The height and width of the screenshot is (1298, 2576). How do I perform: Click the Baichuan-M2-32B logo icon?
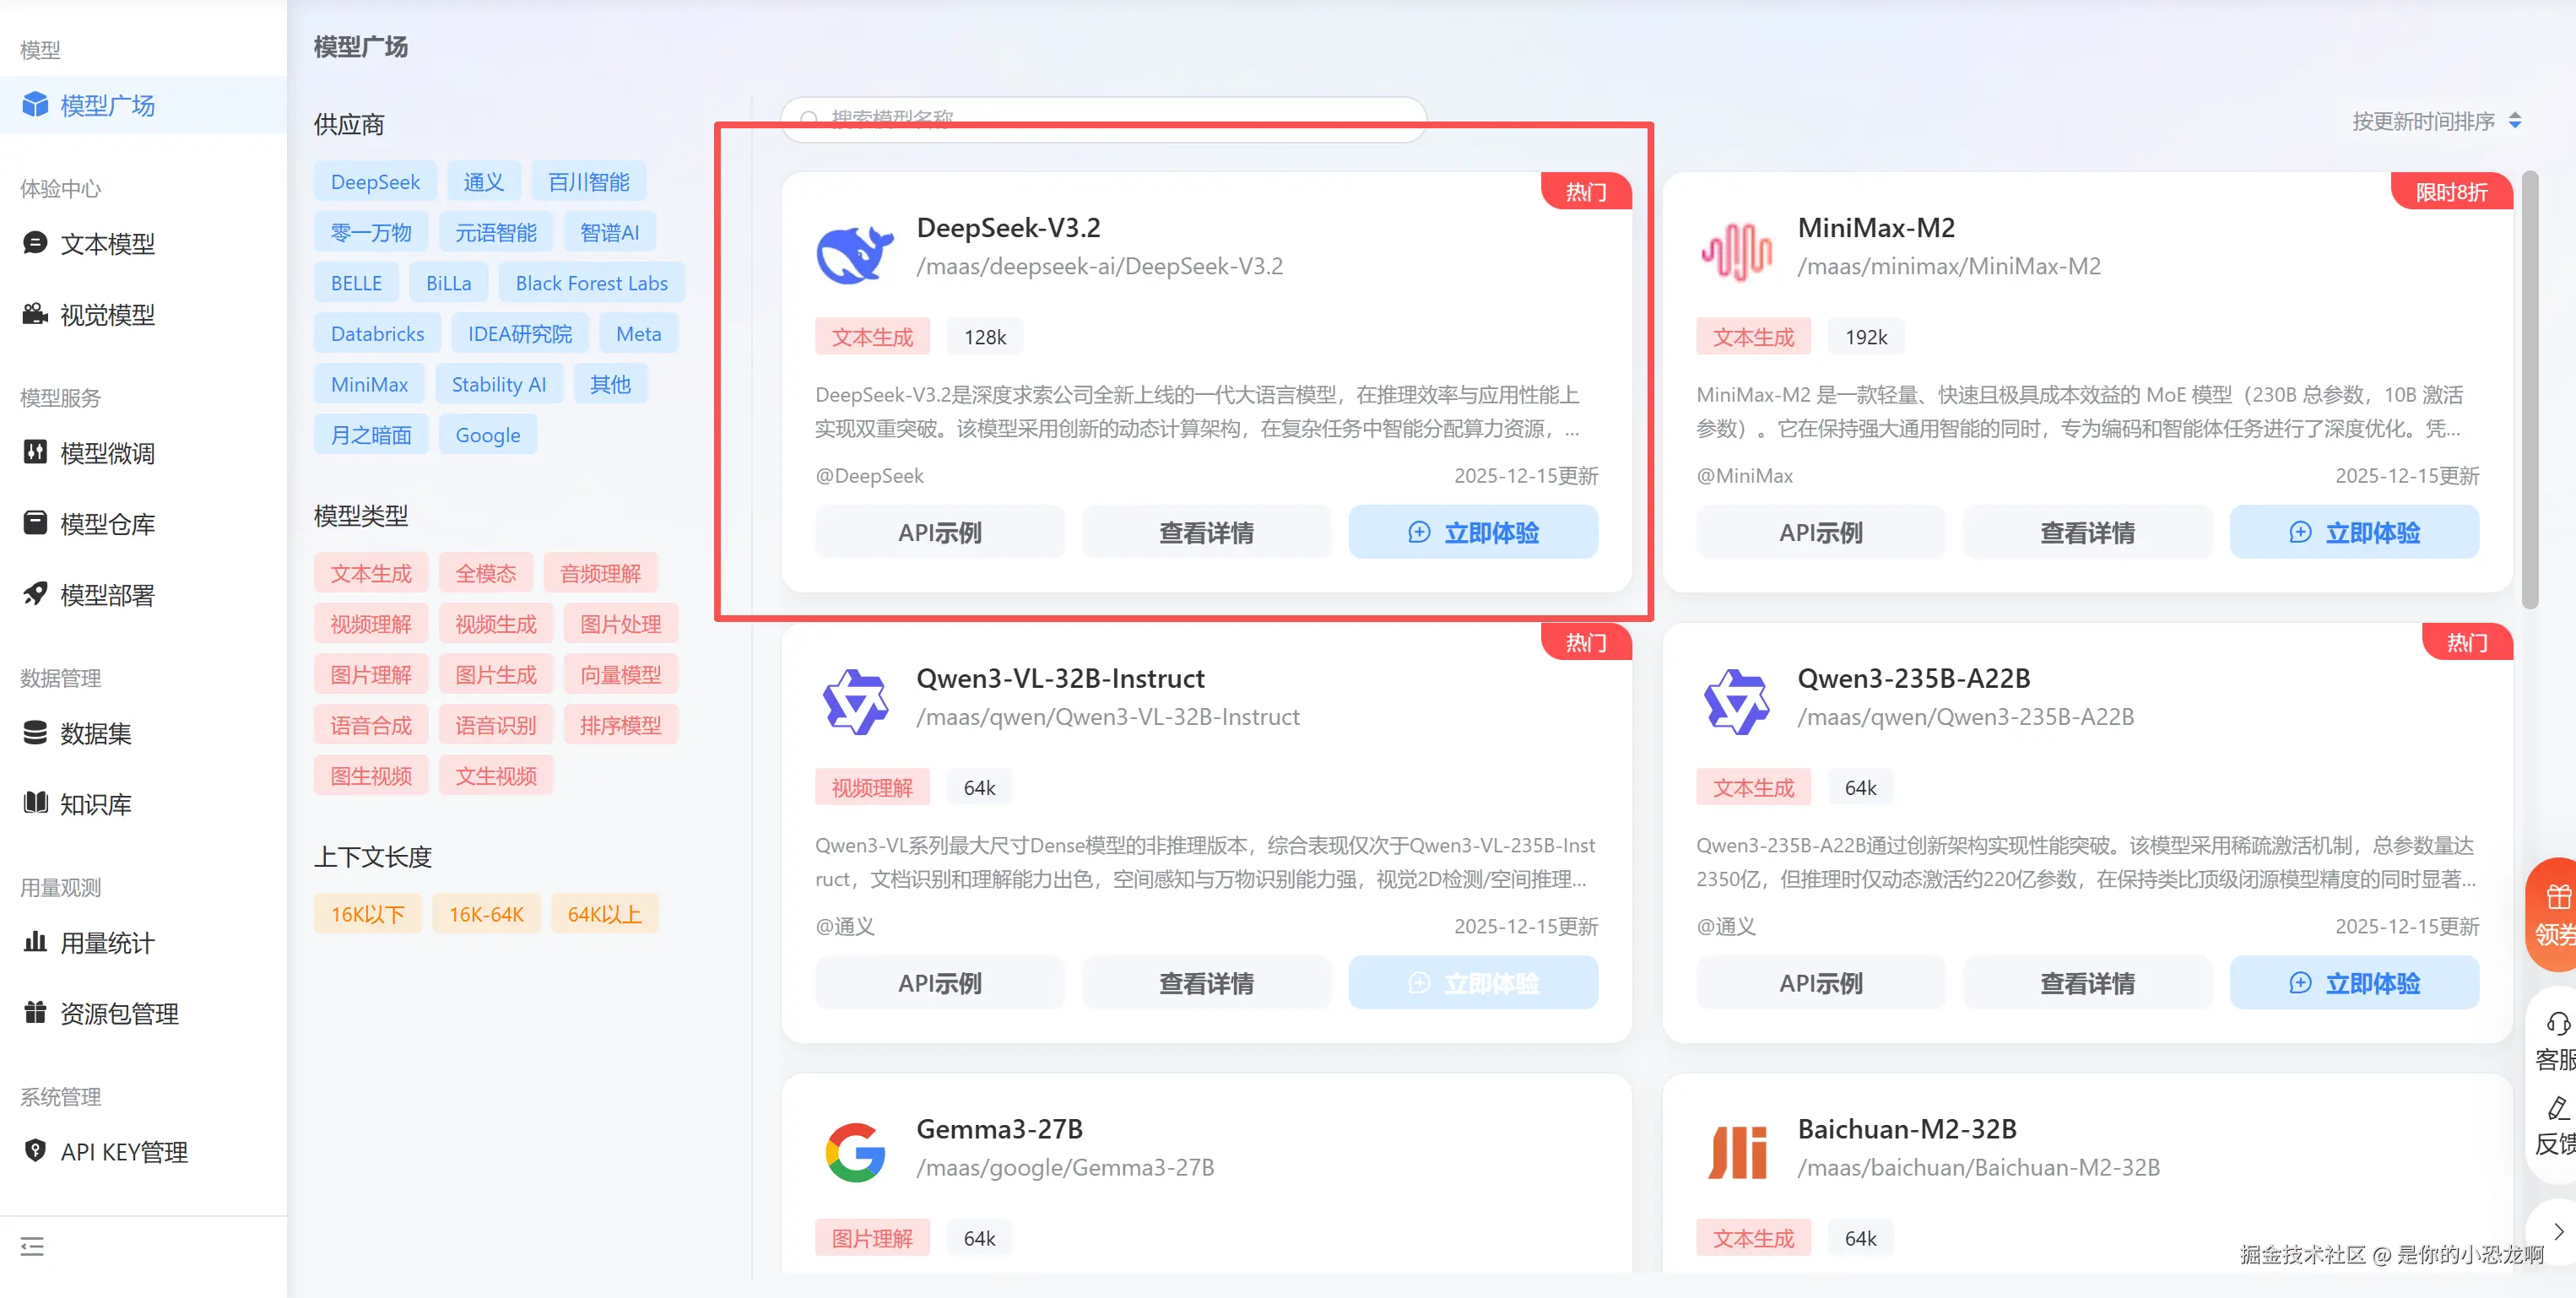(1737, 1152)
